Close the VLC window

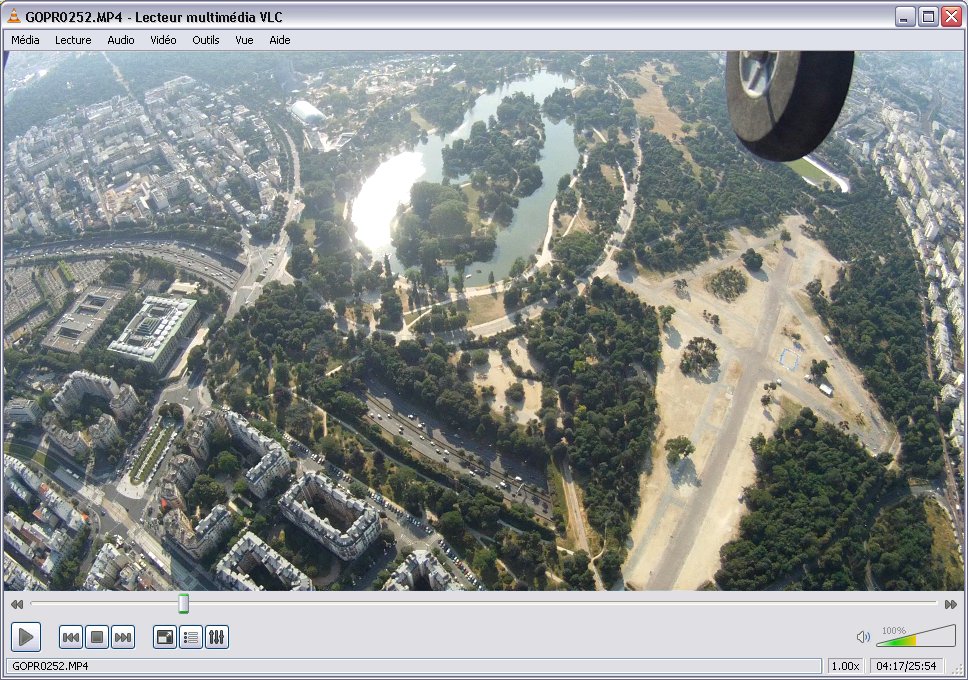pyautogui.click(x=951, y=16)
